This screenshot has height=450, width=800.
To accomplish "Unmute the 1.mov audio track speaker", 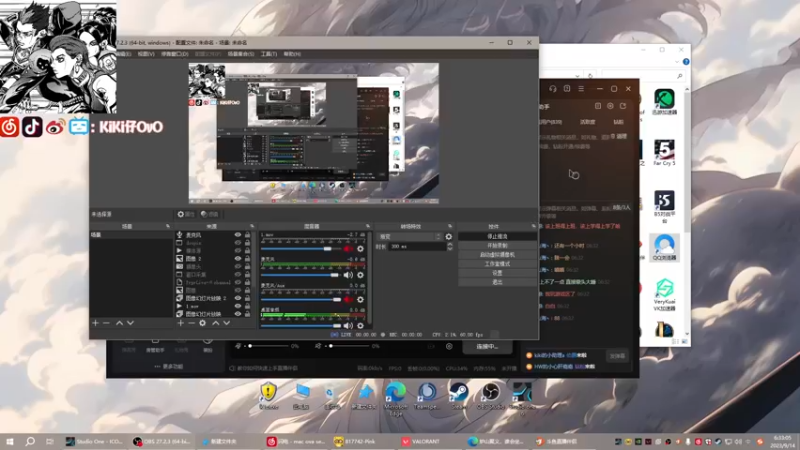I will point(348,249).
